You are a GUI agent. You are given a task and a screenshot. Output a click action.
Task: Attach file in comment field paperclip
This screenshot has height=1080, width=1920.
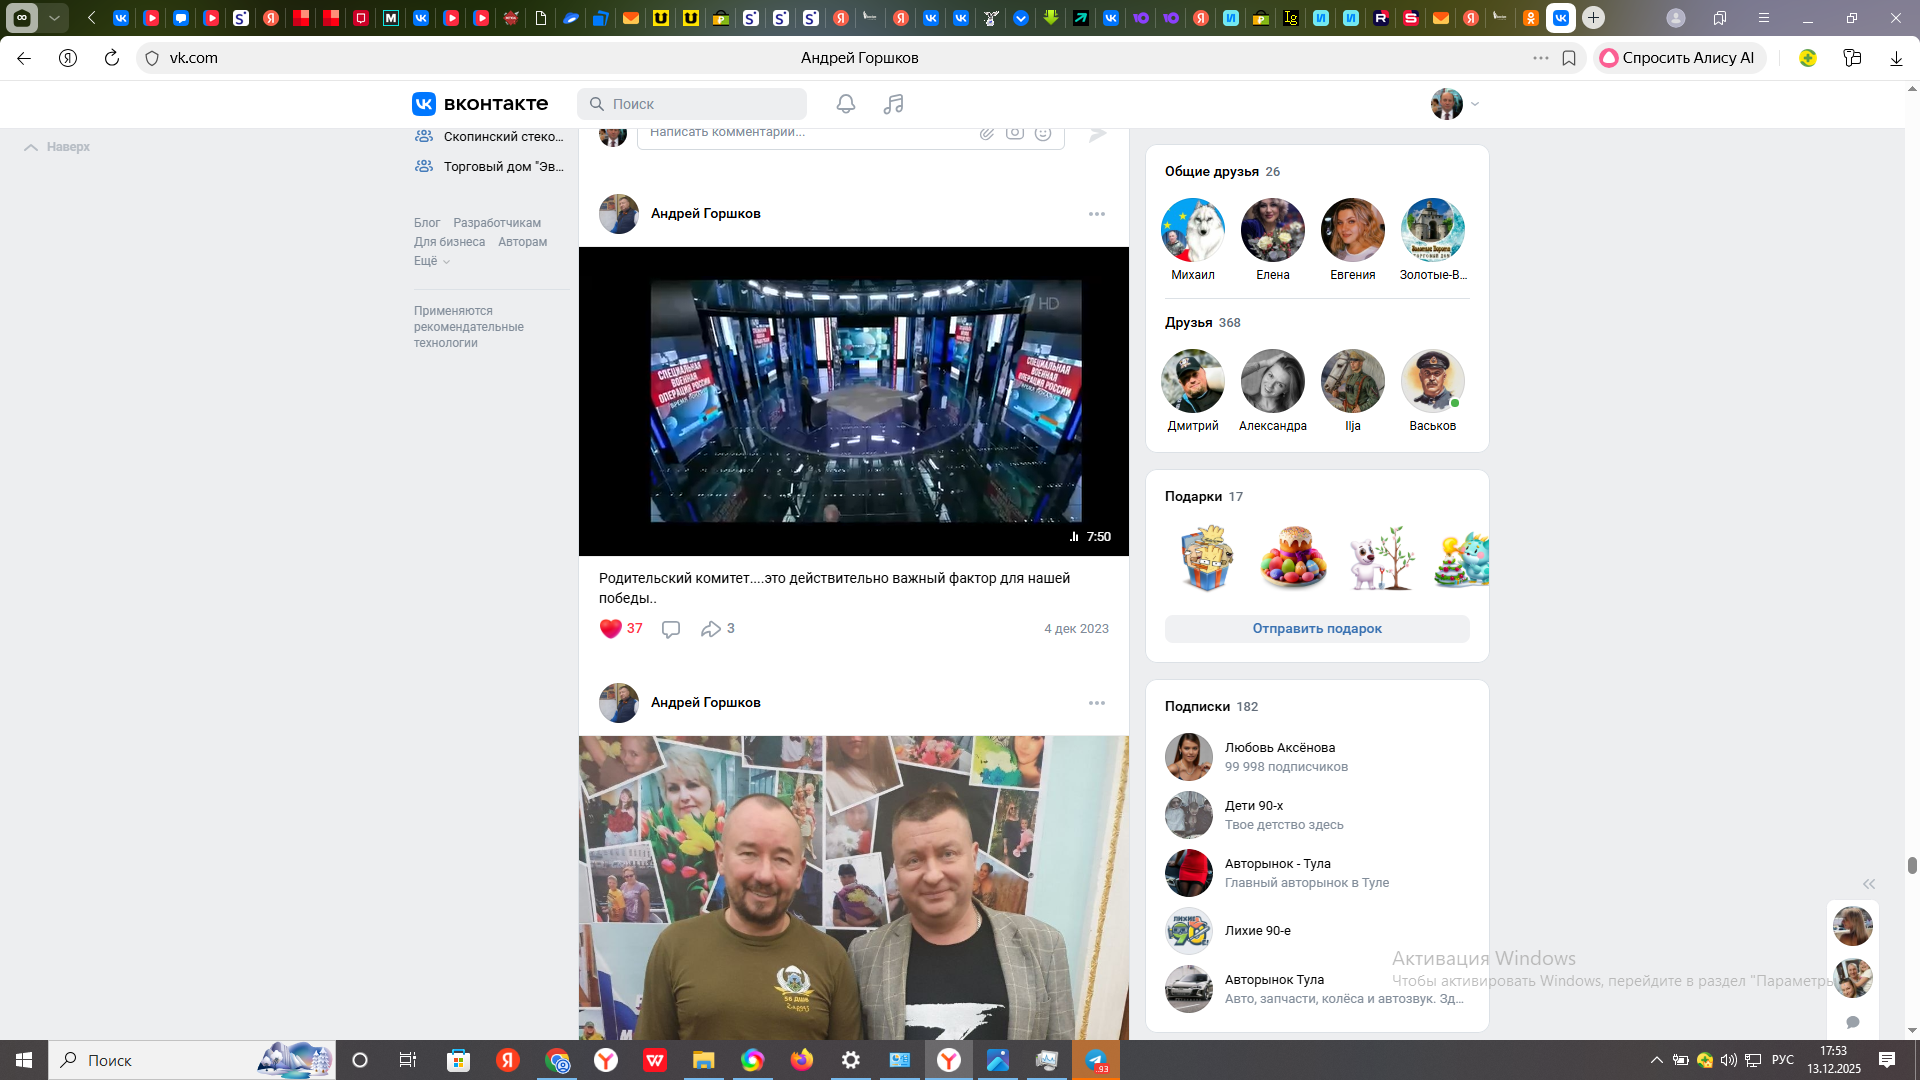point(987,133)
